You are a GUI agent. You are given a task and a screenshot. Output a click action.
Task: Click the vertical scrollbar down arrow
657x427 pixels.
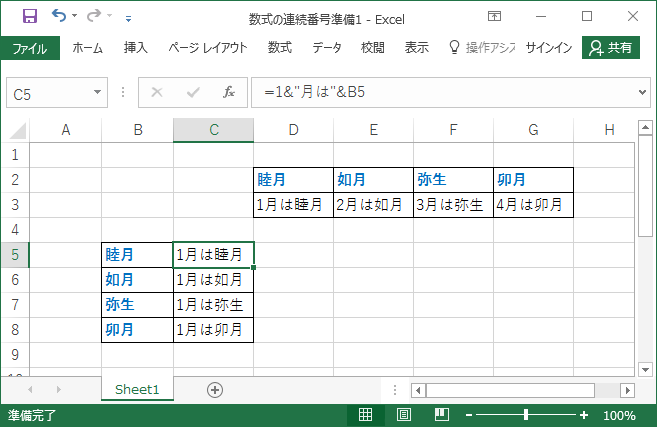pos(645,370)
